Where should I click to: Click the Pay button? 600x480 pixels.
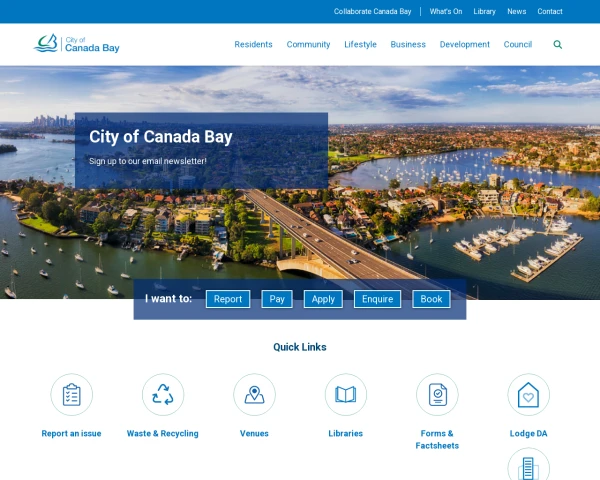277,299
